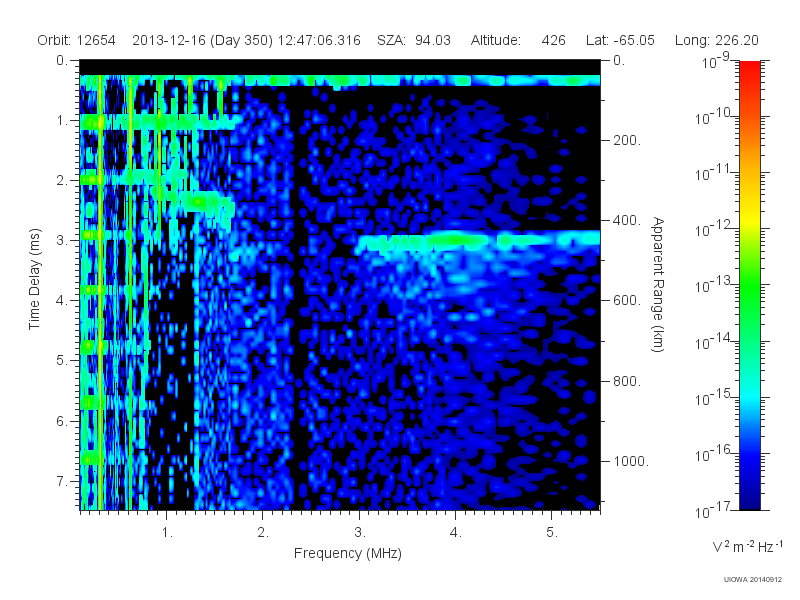Click the 200. apparent range tick label
The width and height of the screenshot is (800, 600).
click(627, 140)
